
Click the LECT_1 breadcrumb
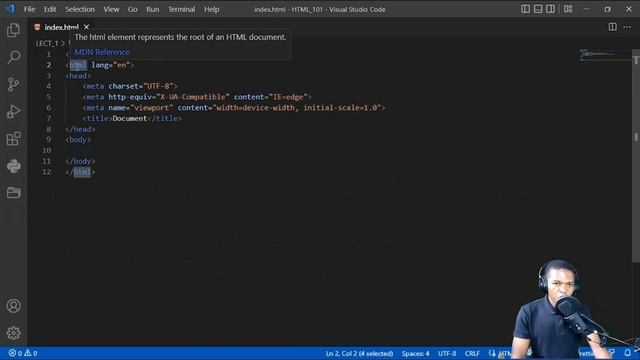(x=47, y=43)
